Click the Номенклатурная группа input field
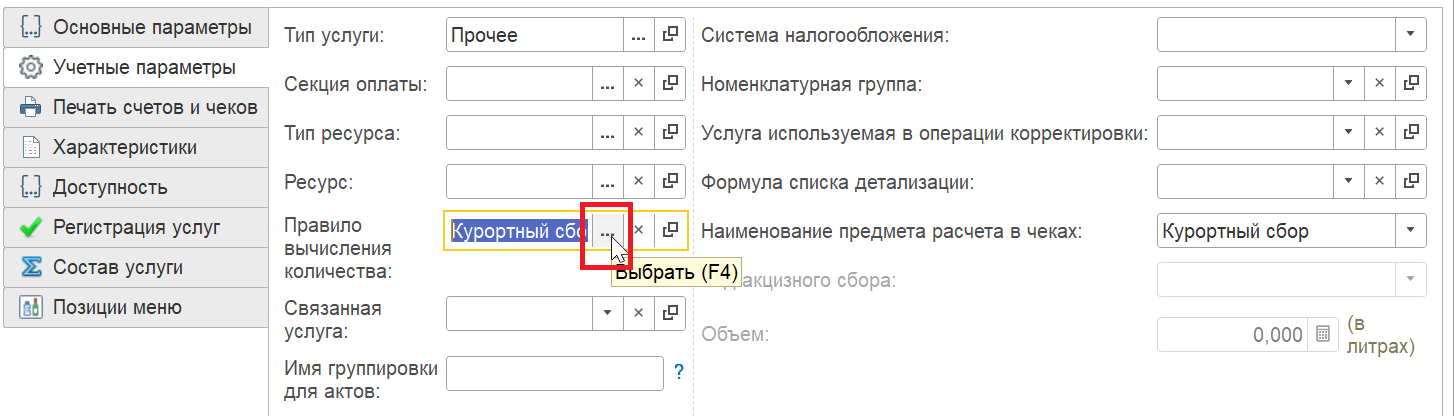The height and width of the screenshot is (416, 1454). tap(1245, 82)
